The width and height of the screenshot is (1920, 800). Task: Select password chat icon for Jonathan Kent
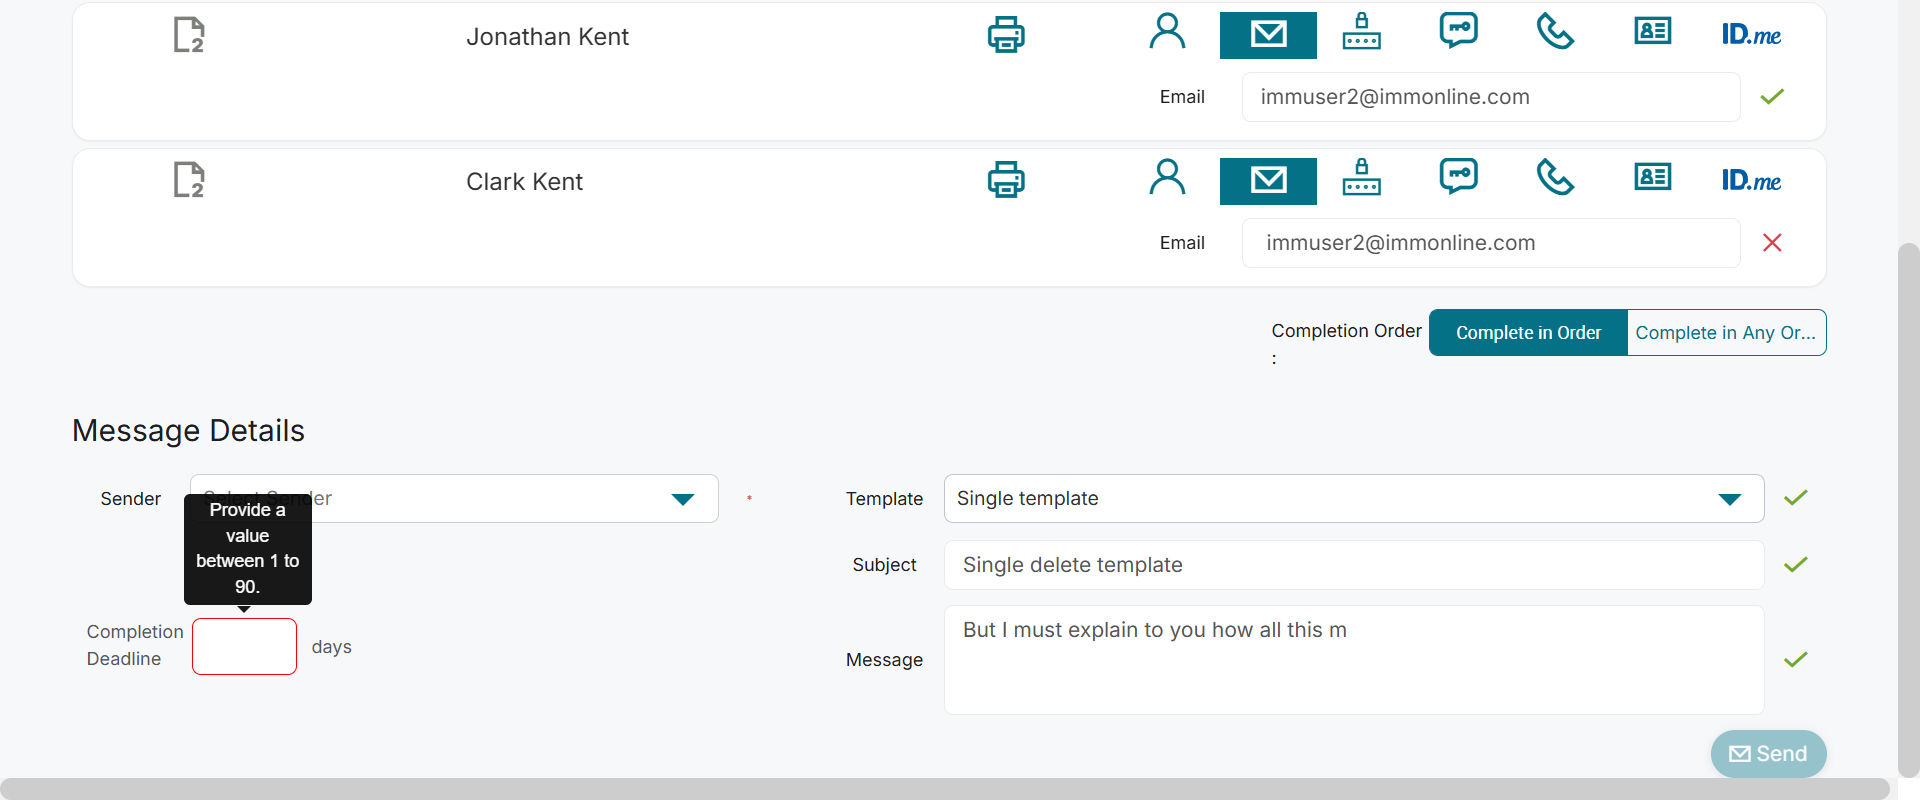pyautogui.click(x=1458, y=31)
